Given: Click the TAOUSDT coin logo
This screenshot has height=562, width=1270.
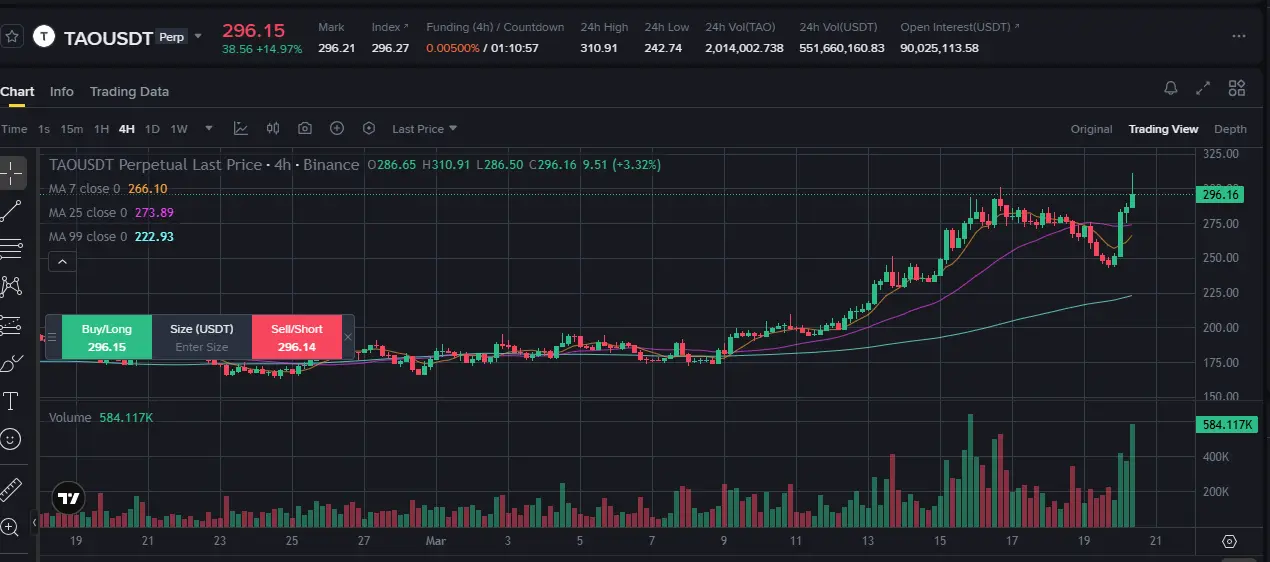Looking at the screenshot, I should 44,37.
